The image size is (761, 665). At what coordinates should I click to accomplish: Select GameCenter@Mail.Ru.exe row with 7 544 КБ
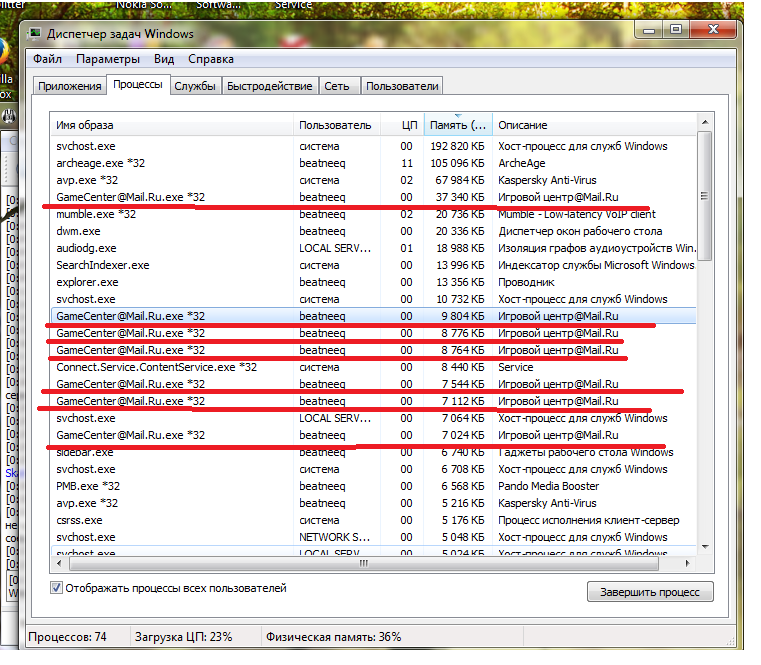(374, 384)
